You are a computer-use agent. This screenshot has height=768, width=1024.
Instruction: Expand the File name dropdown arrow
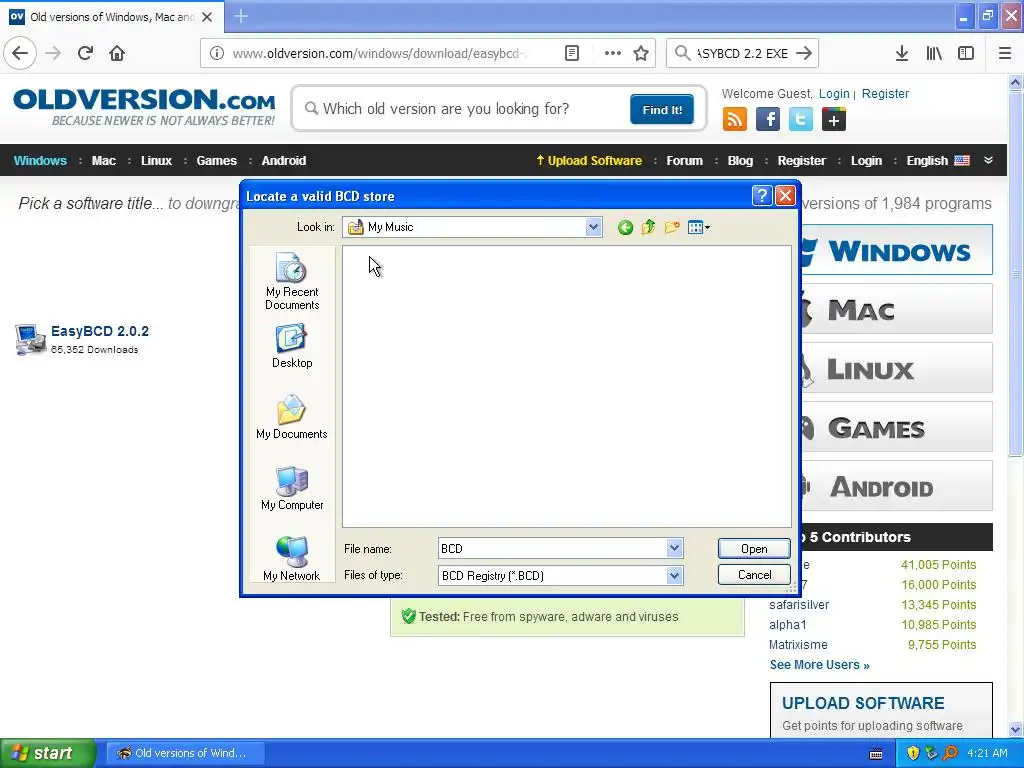pos(675,549)
